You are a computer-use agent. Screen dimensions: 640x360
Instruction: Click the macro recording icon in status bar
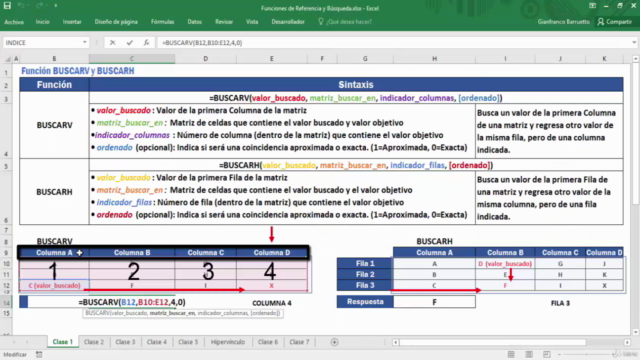(39, 354)
